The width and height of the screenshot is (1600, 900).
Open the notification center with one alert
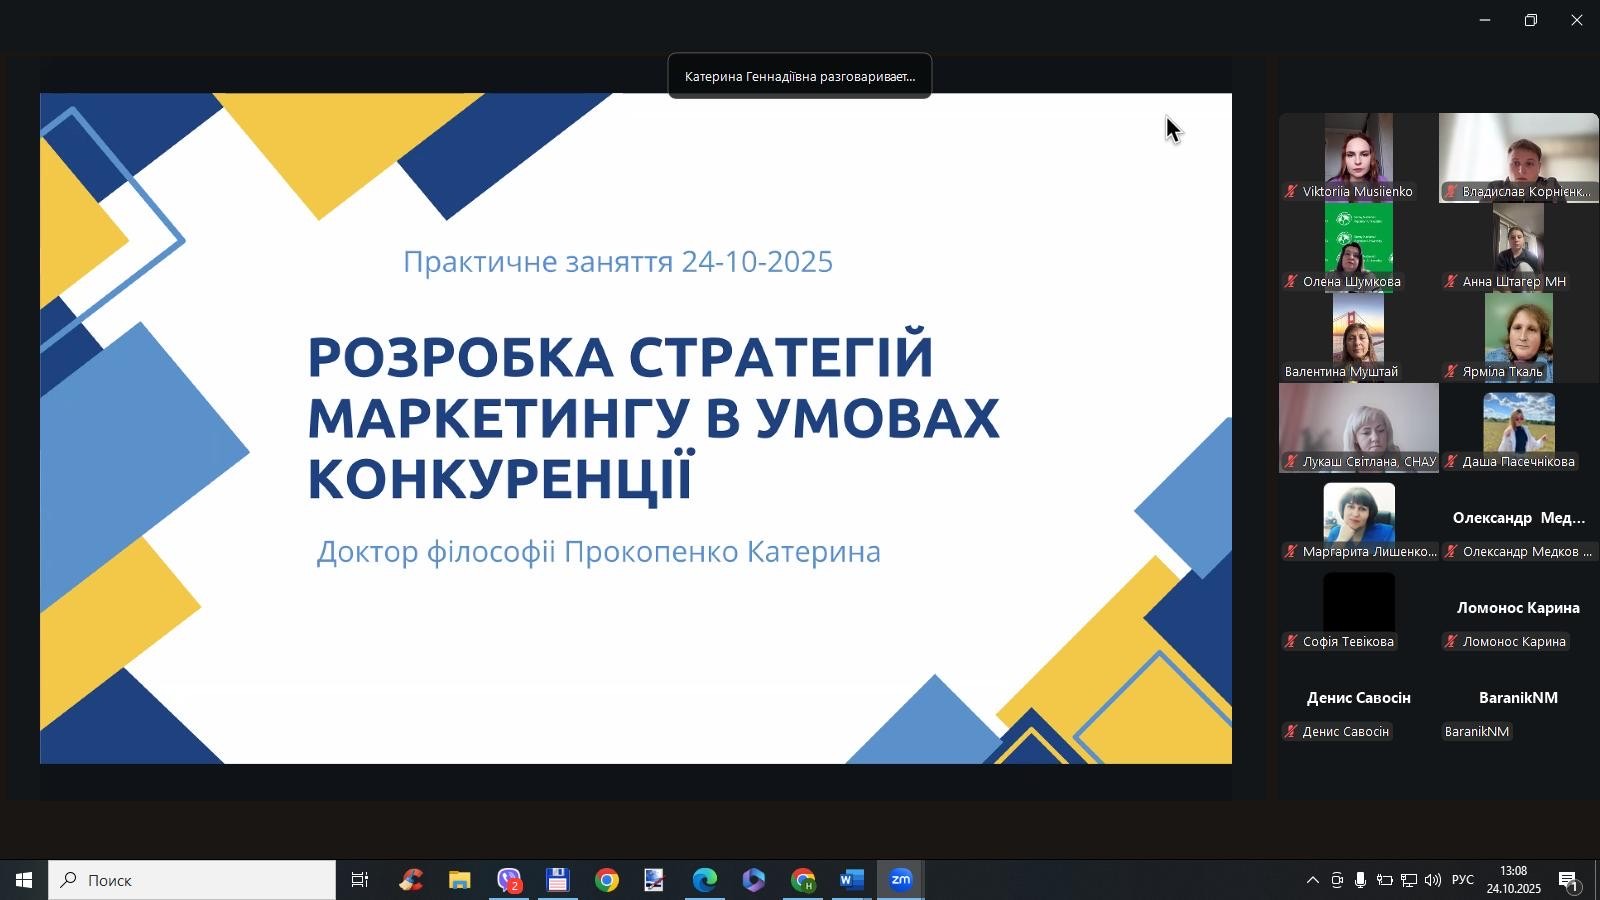pos(1568,880)
